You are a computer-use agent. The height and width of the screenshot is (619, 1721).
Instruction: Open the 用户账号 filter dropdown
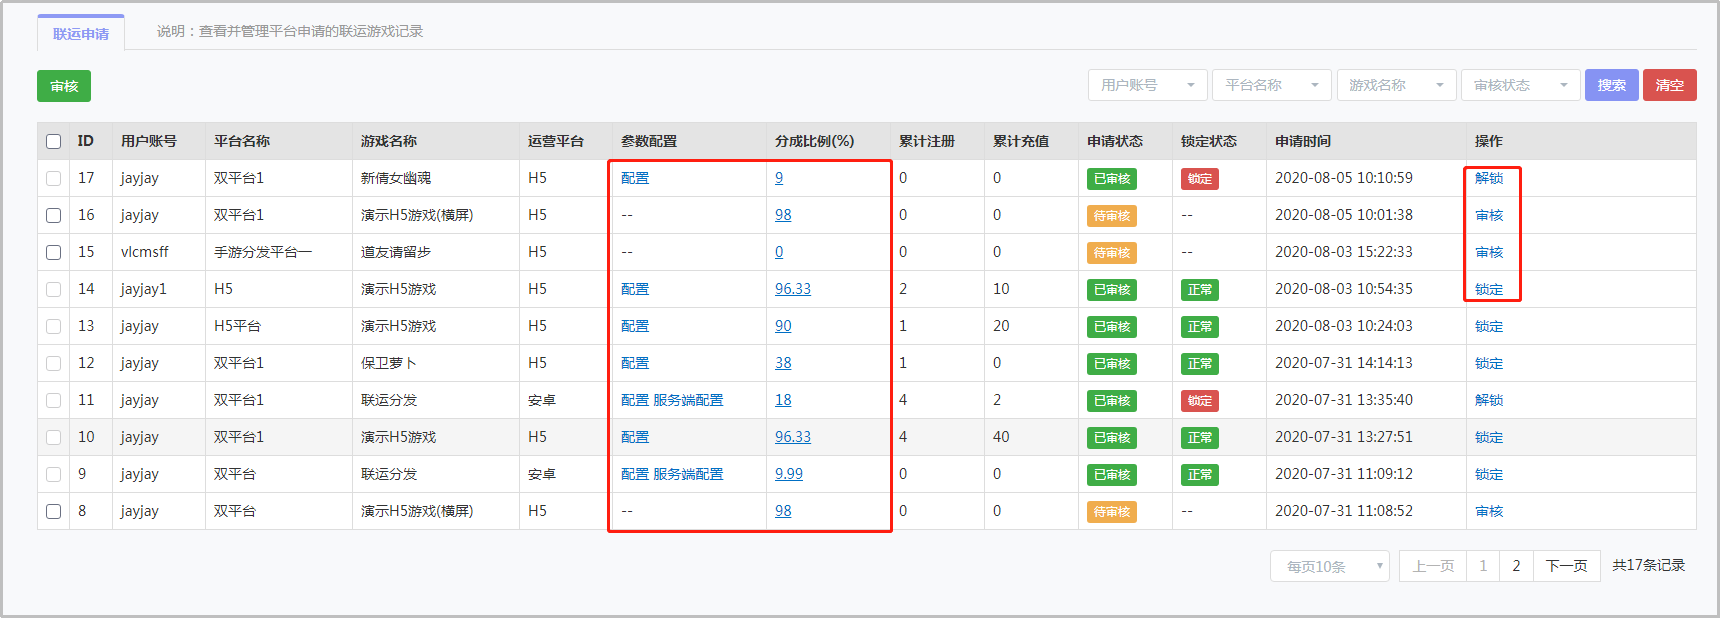click(1148, 85)
